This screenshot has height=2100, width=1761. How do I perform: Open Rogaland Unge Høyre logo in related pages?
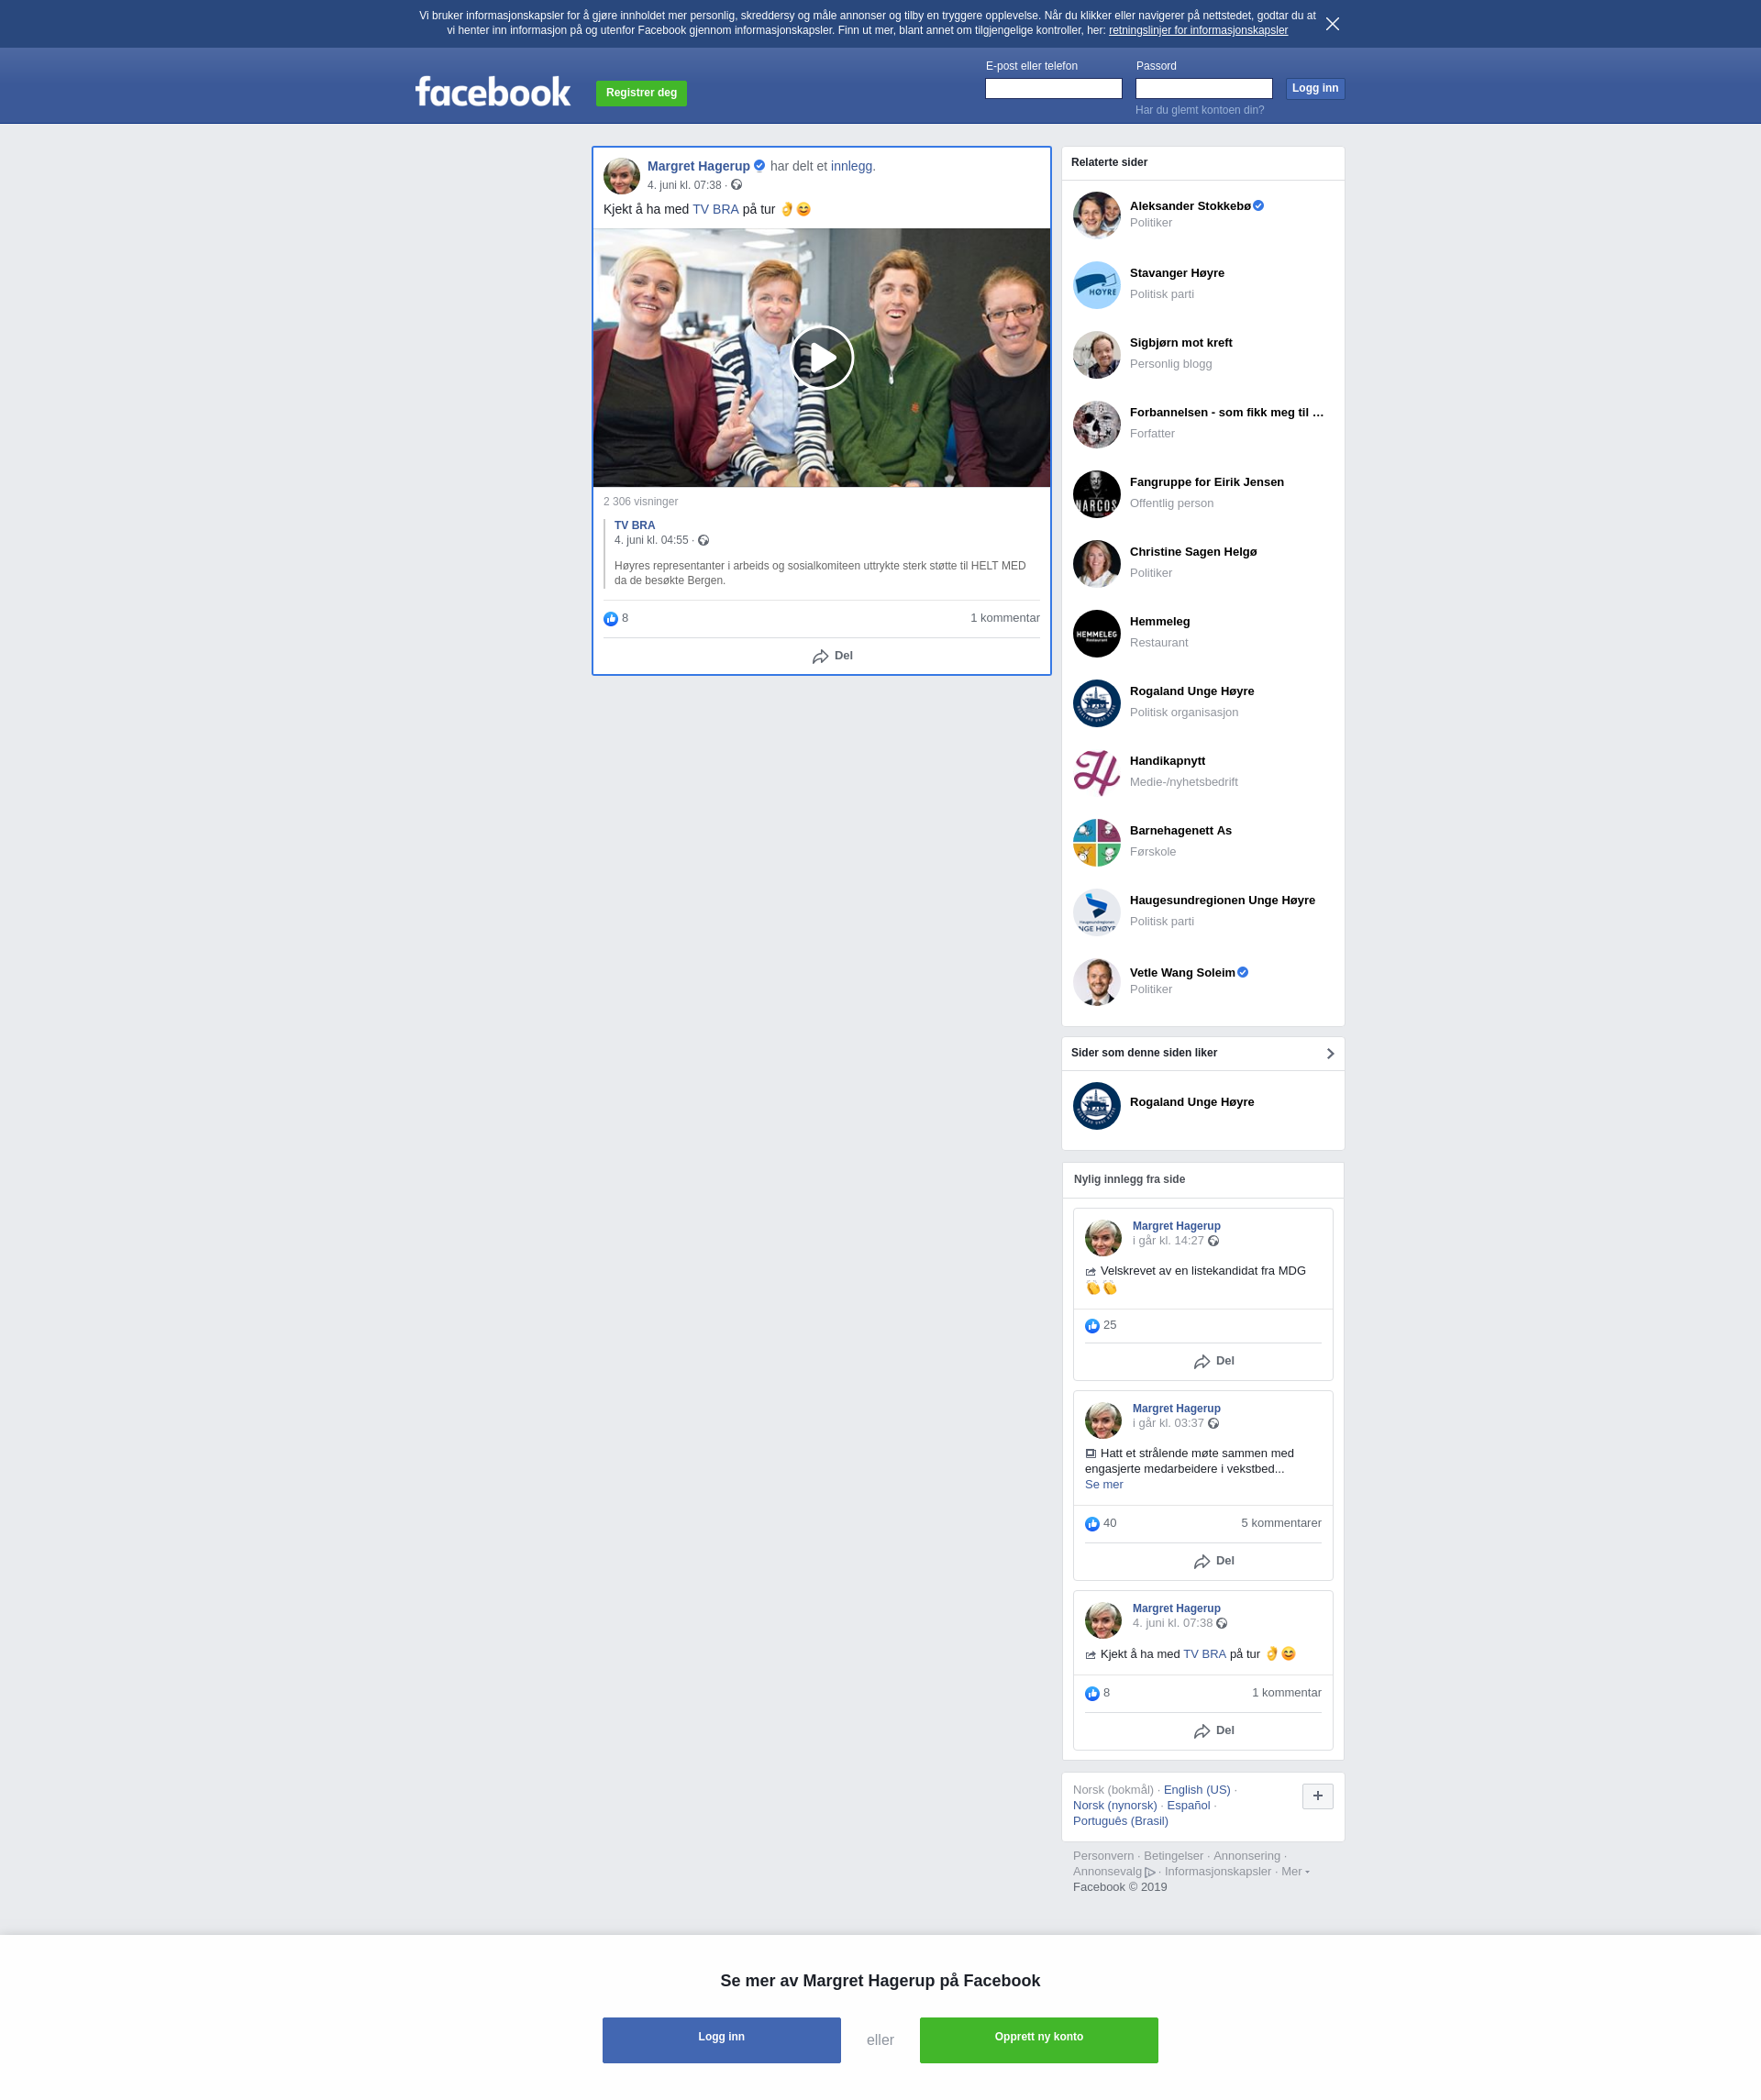1096,704
